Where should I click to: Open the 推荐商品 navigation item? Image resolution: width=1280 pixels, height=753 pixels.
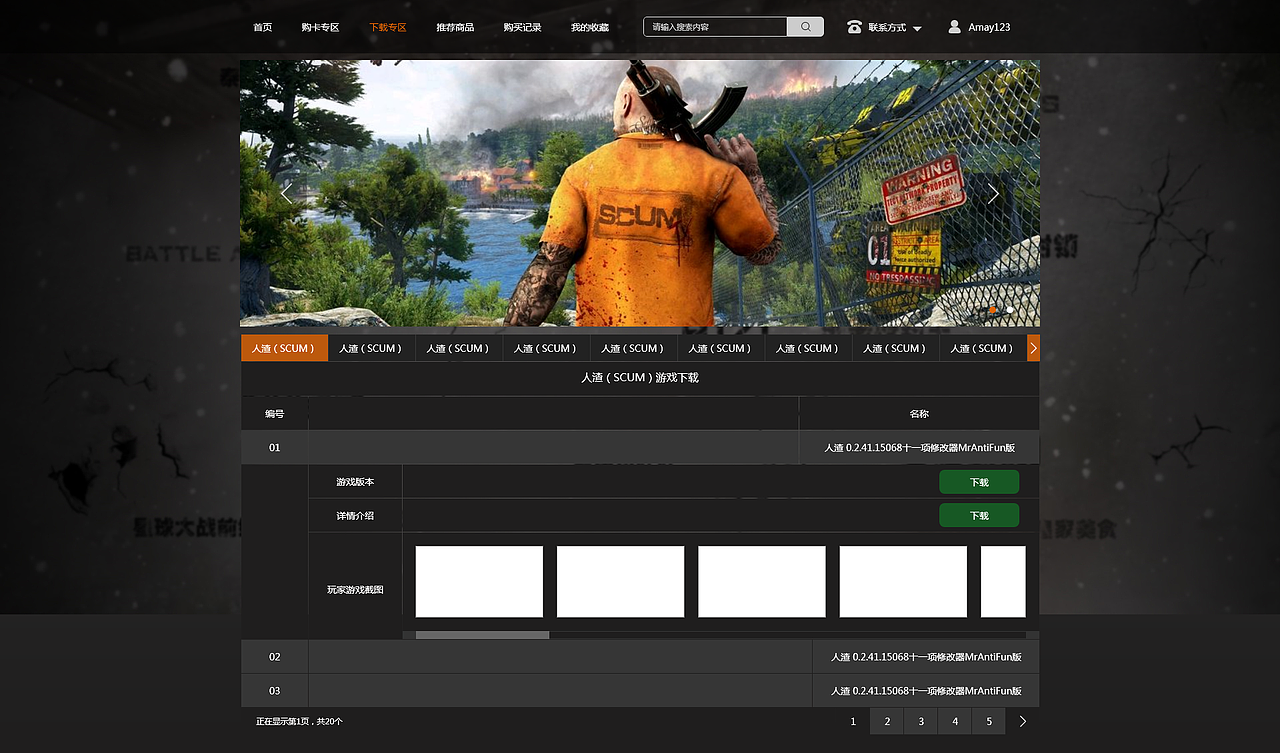[455, 27]
